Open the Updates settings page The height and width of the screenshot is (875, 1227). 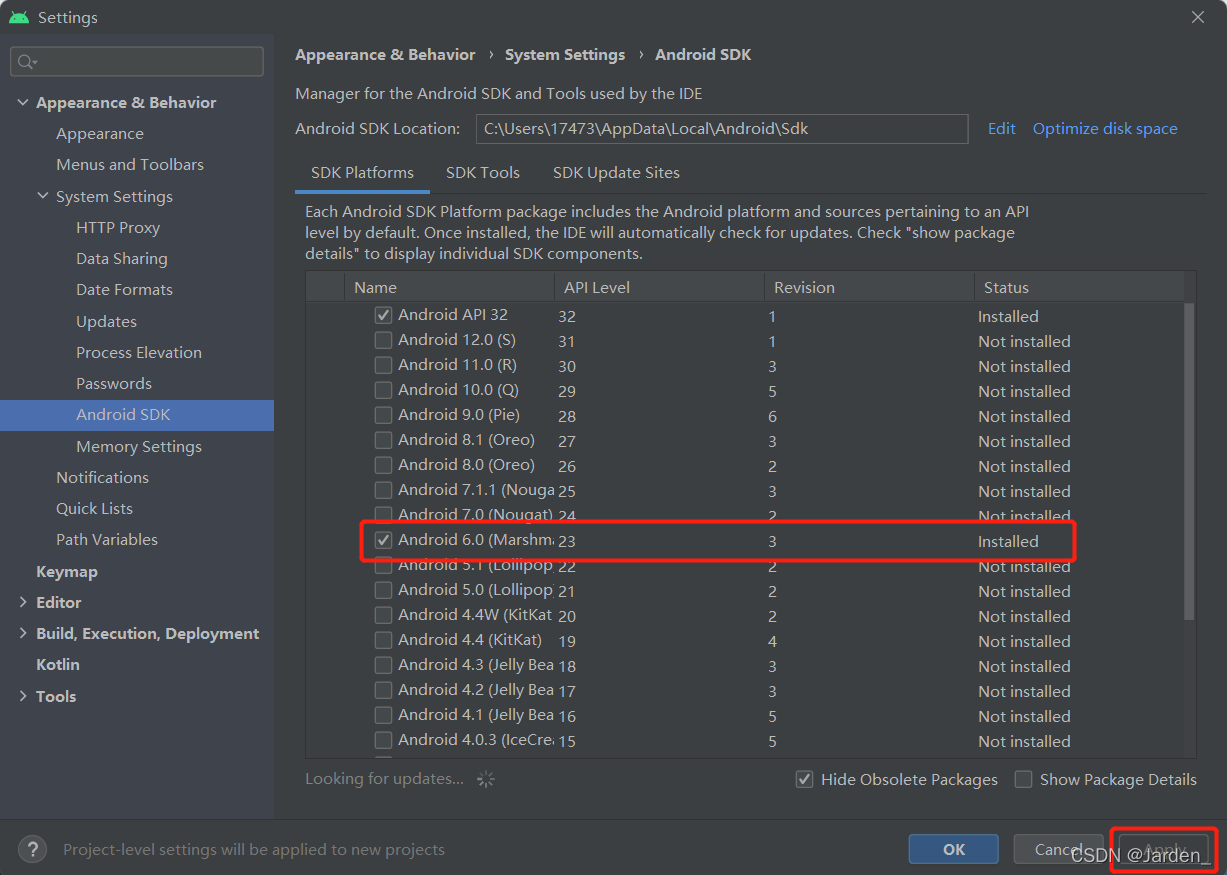coord(106,321)
